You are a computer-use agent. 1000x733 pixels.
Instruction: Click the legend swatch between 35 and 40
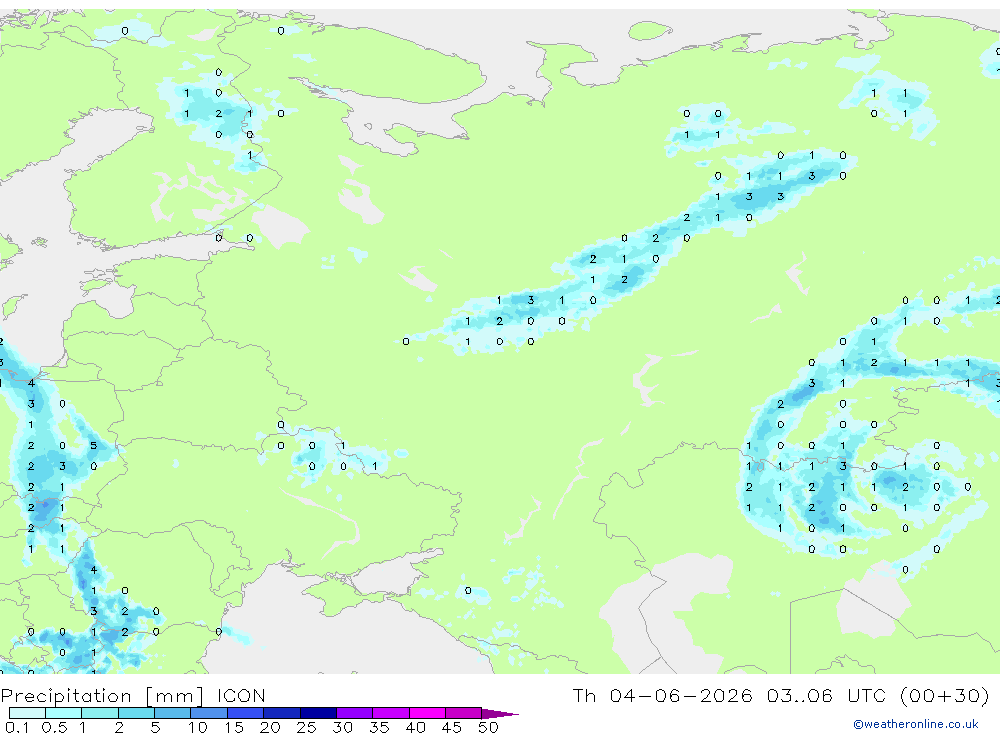[x=391, y=713]
